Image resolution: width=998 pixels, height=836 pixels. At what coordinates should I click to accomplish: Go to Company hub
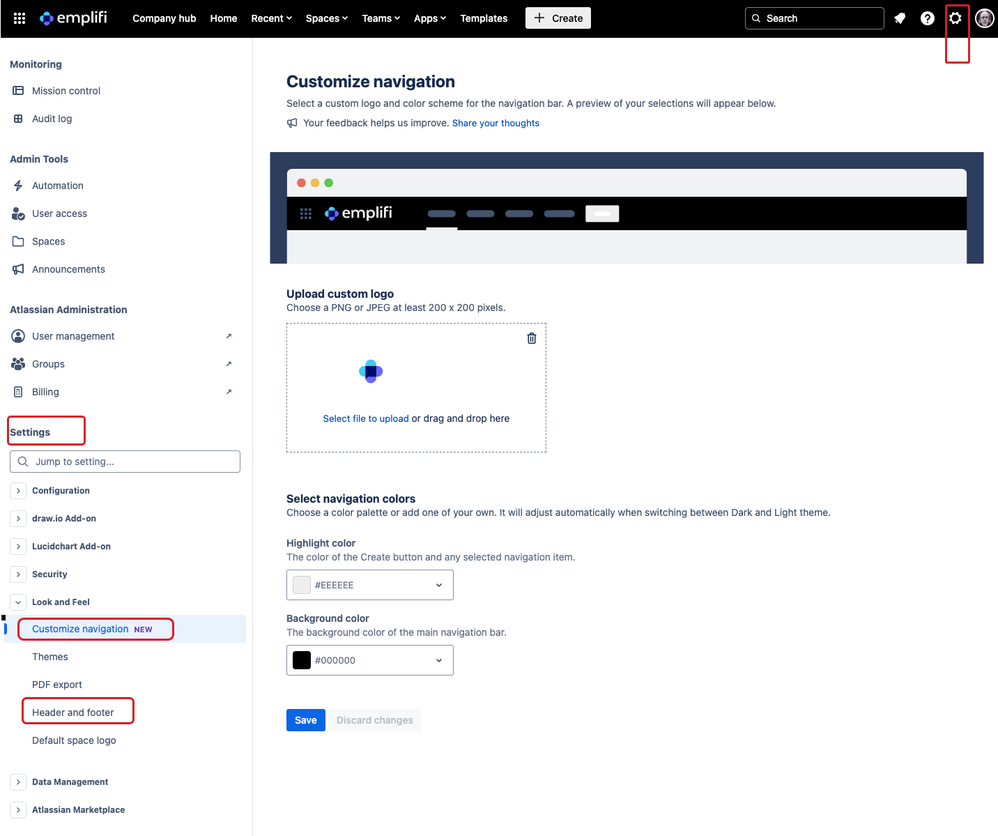point(164,18)
